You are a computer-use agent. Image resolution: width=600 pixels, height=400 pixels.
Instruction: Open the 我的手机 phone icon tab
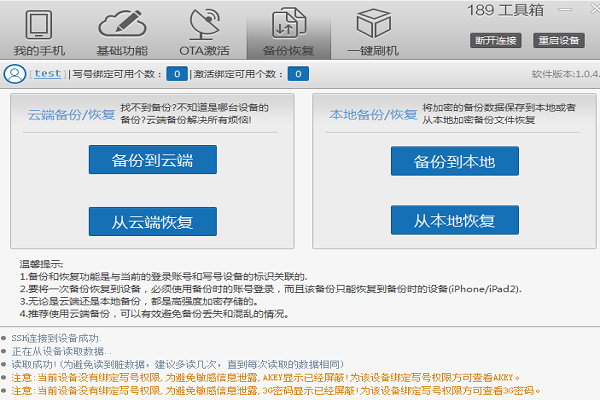(38, 24)
